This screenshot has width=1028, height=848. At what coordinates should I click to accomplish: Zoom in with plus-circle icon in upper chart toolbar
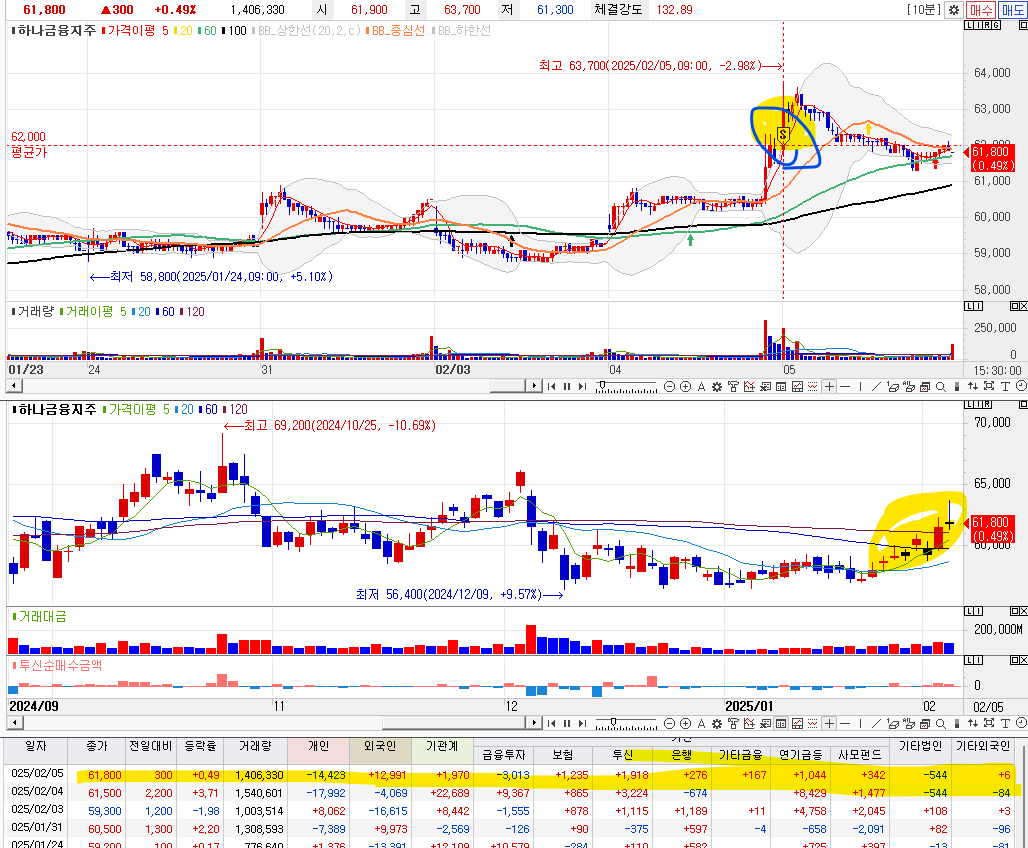tap(685, 387)
